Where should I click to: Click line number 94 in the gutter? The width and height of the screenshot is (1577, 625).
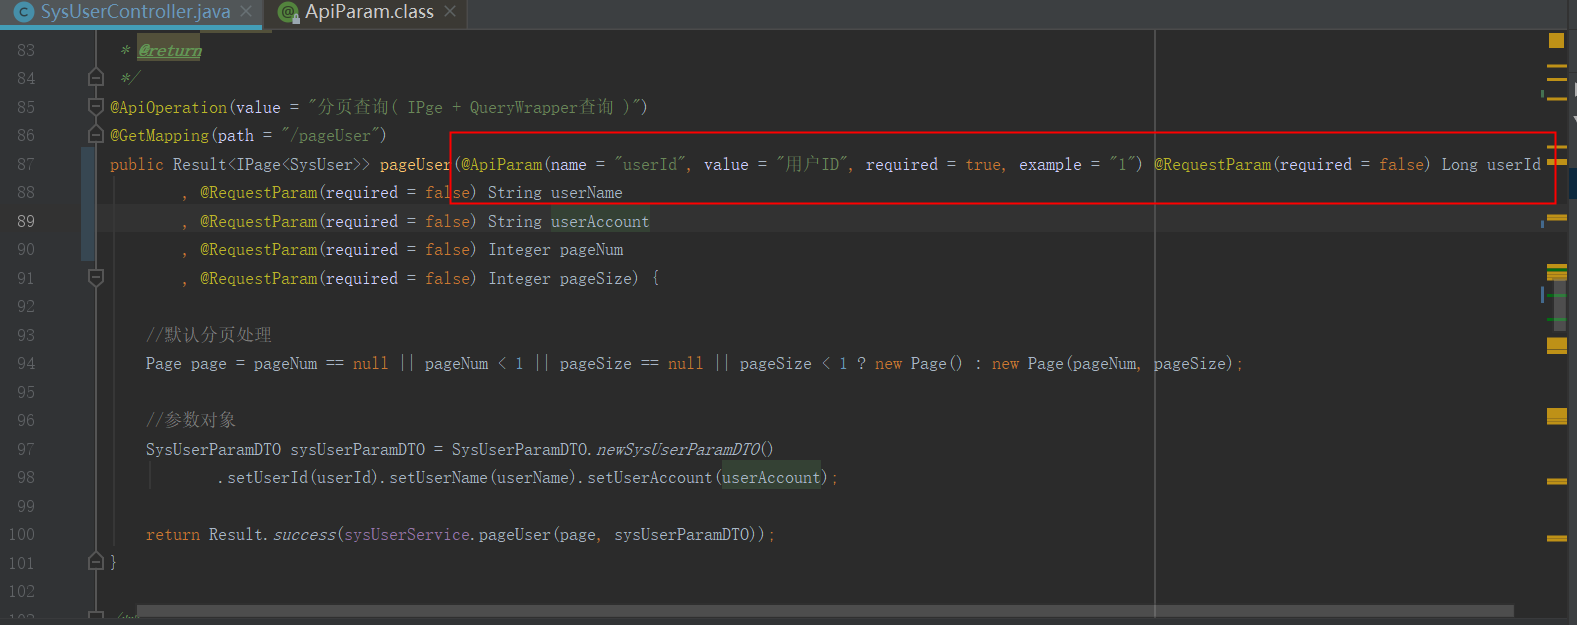pos(25,363)
